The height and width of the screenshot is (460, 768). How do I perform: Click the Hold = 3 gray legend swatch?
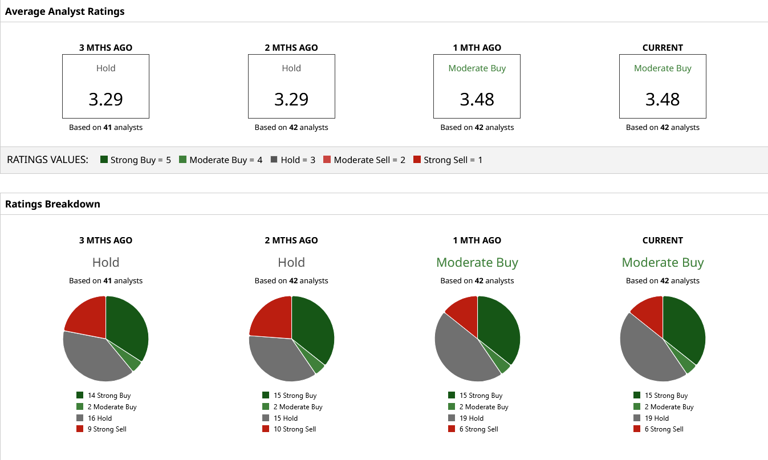coord(274,159)
